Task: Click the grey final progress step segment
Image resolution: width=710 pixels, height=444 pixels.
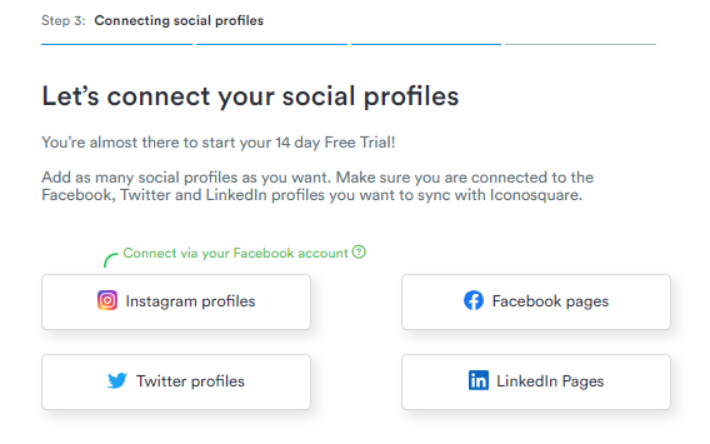Action: click(x=580, y=44)
